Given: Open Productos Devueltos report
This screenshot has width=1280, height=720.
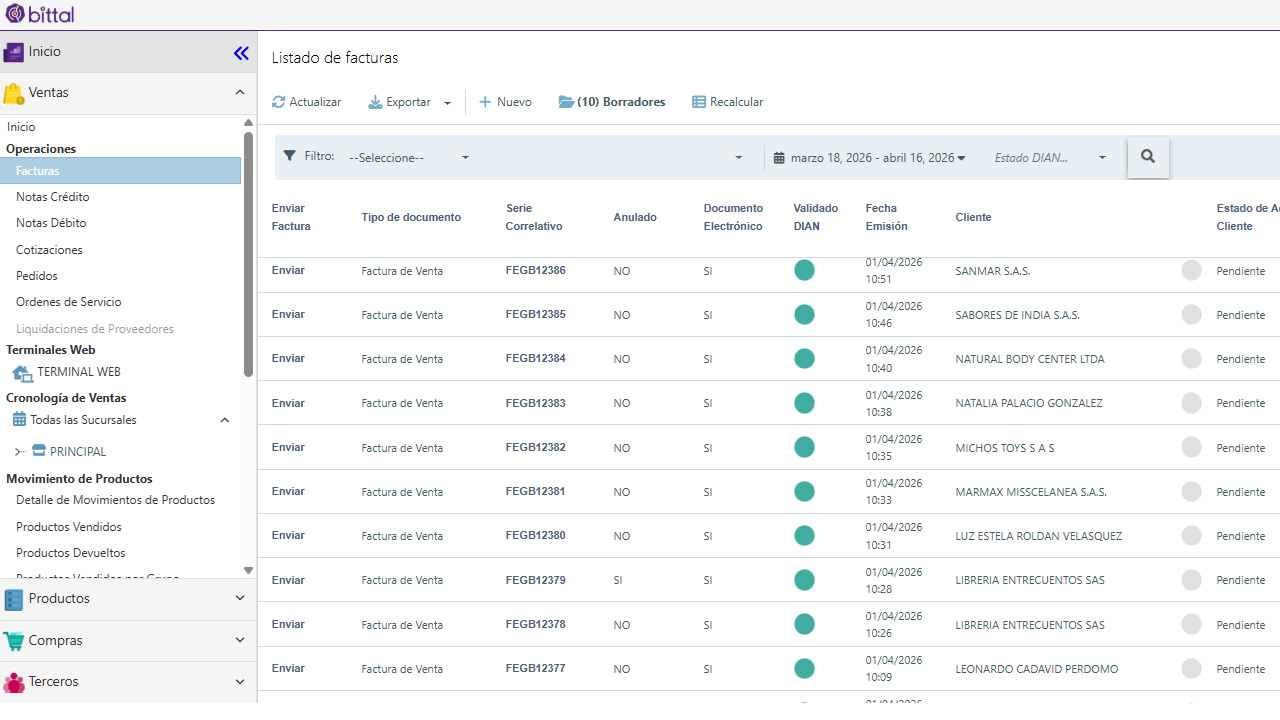Looking at the screenshot, I should click(71, 553).
